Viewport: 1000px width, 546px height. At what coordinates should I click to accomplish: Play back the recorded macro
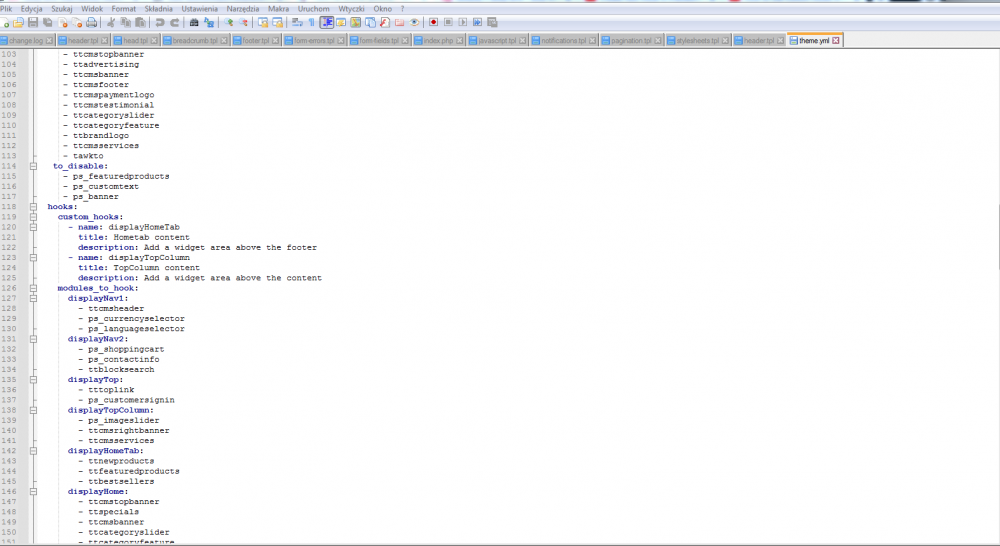pyautogui.click(x=463, y=22)
